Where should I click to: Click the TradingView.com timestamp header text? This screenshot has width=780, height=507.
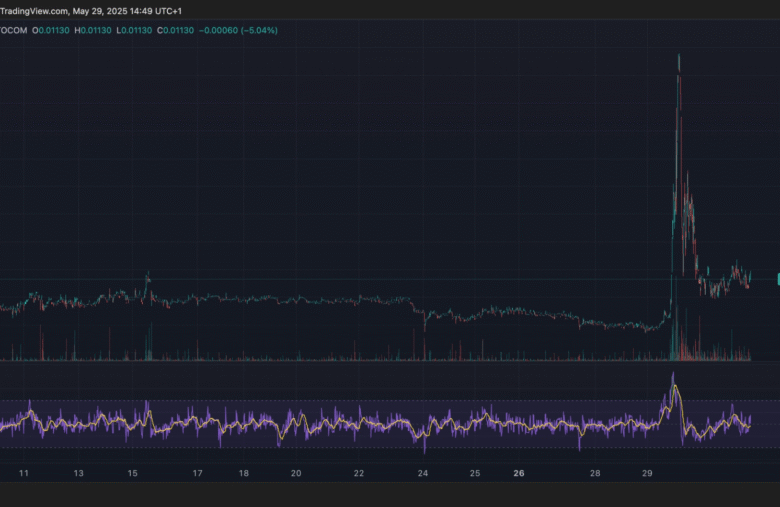91,11
